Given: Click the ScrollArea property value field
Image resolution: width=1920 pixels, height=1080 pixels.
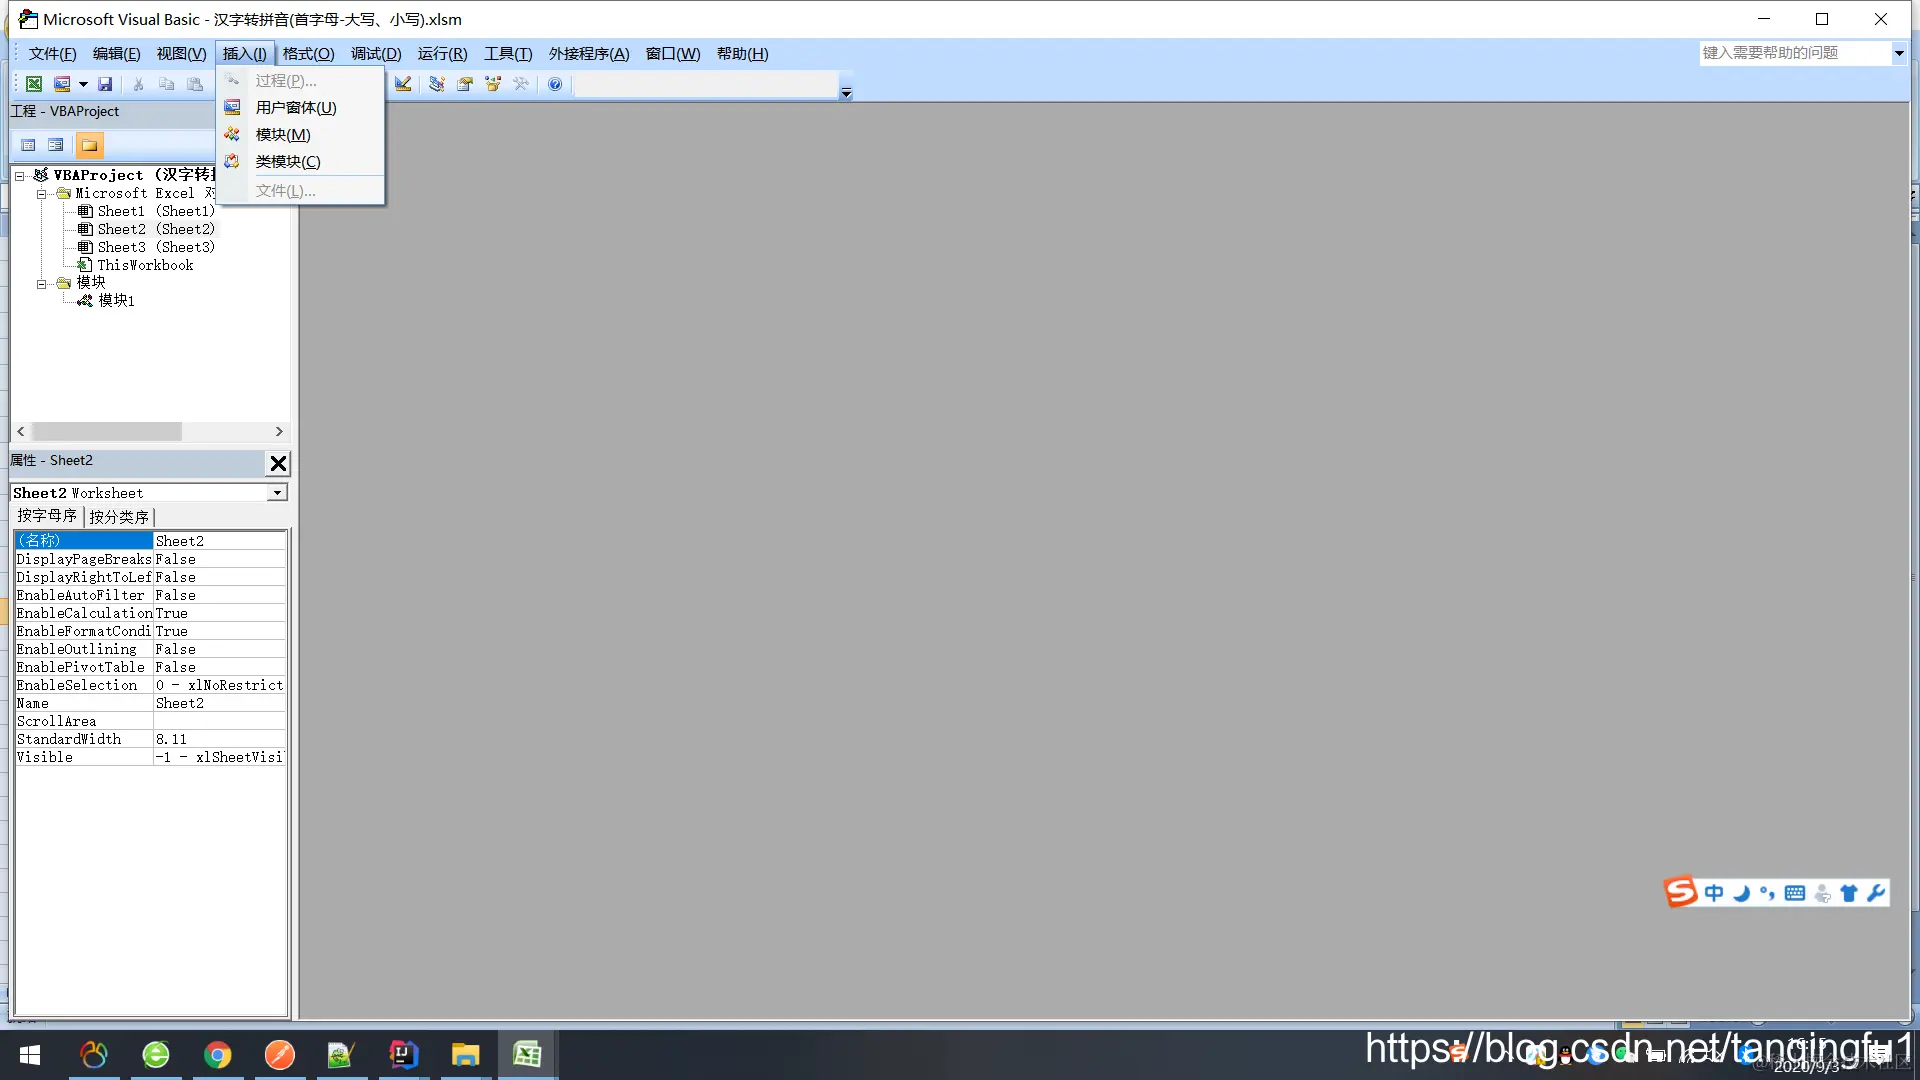Looking at the screenshot, I should [219, 721].
